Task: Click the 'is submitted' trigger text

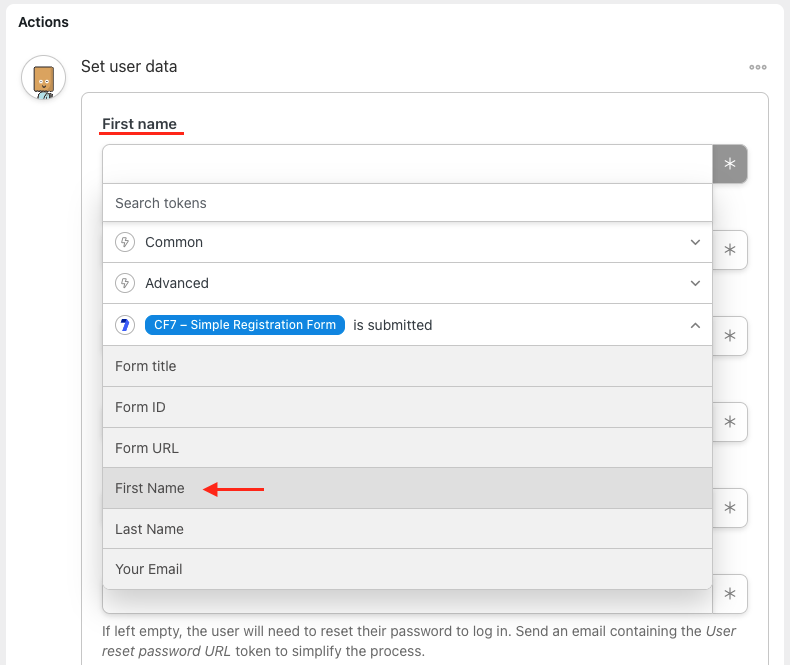Action: (x=392, y=325)
